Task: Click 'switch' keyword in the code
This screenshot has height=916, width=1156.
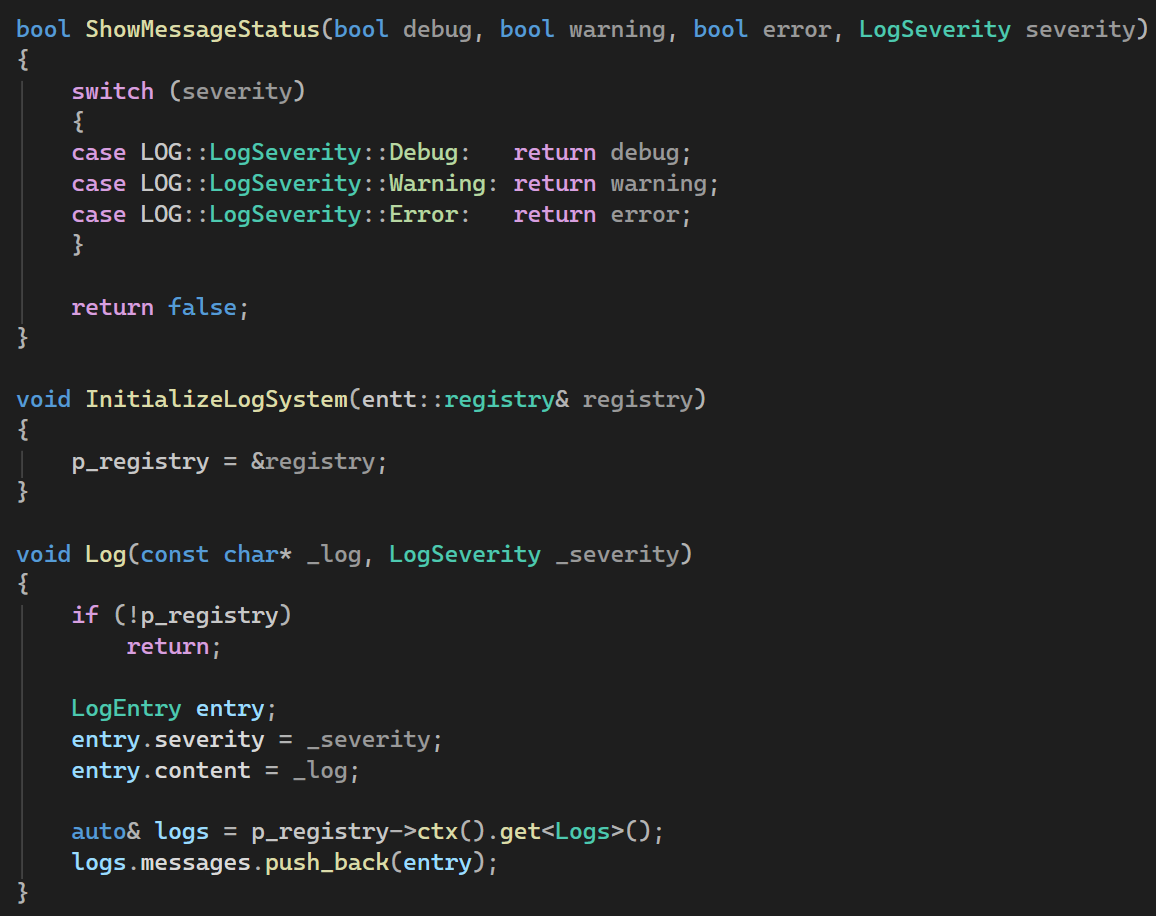Action: 113,91
